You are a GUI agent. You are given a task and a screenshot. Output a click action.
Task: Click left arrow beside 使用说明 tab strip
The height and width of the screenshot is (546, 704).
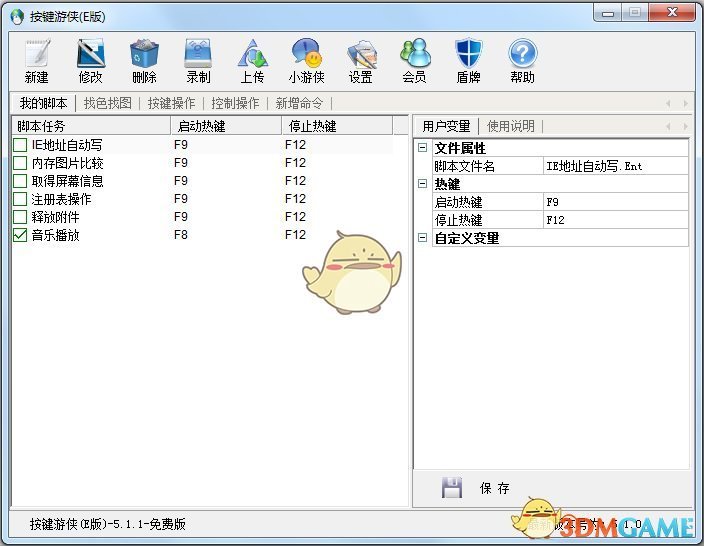pyautogui.click(x=668, y=126)
